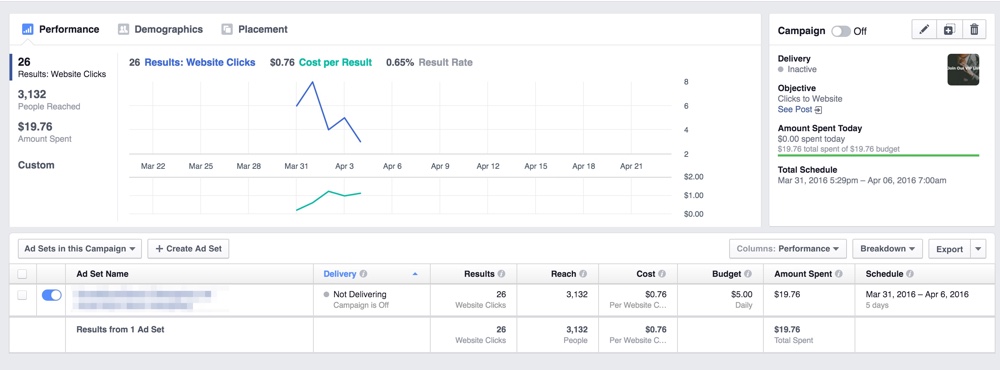Click the Create Ad Set button
Image resolution: width=1000 pixels, height=370 pixels.
(188, 249)
